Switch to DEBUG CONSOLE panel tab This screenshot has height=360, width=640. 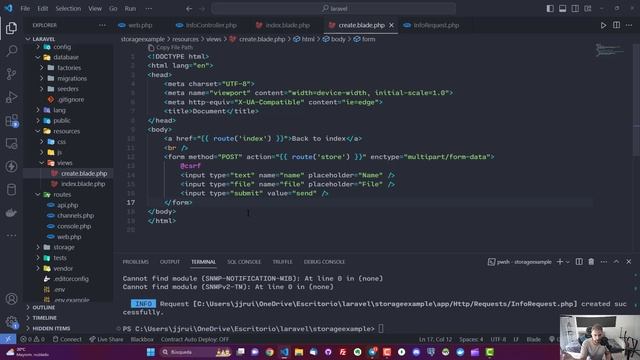(324, 262)
